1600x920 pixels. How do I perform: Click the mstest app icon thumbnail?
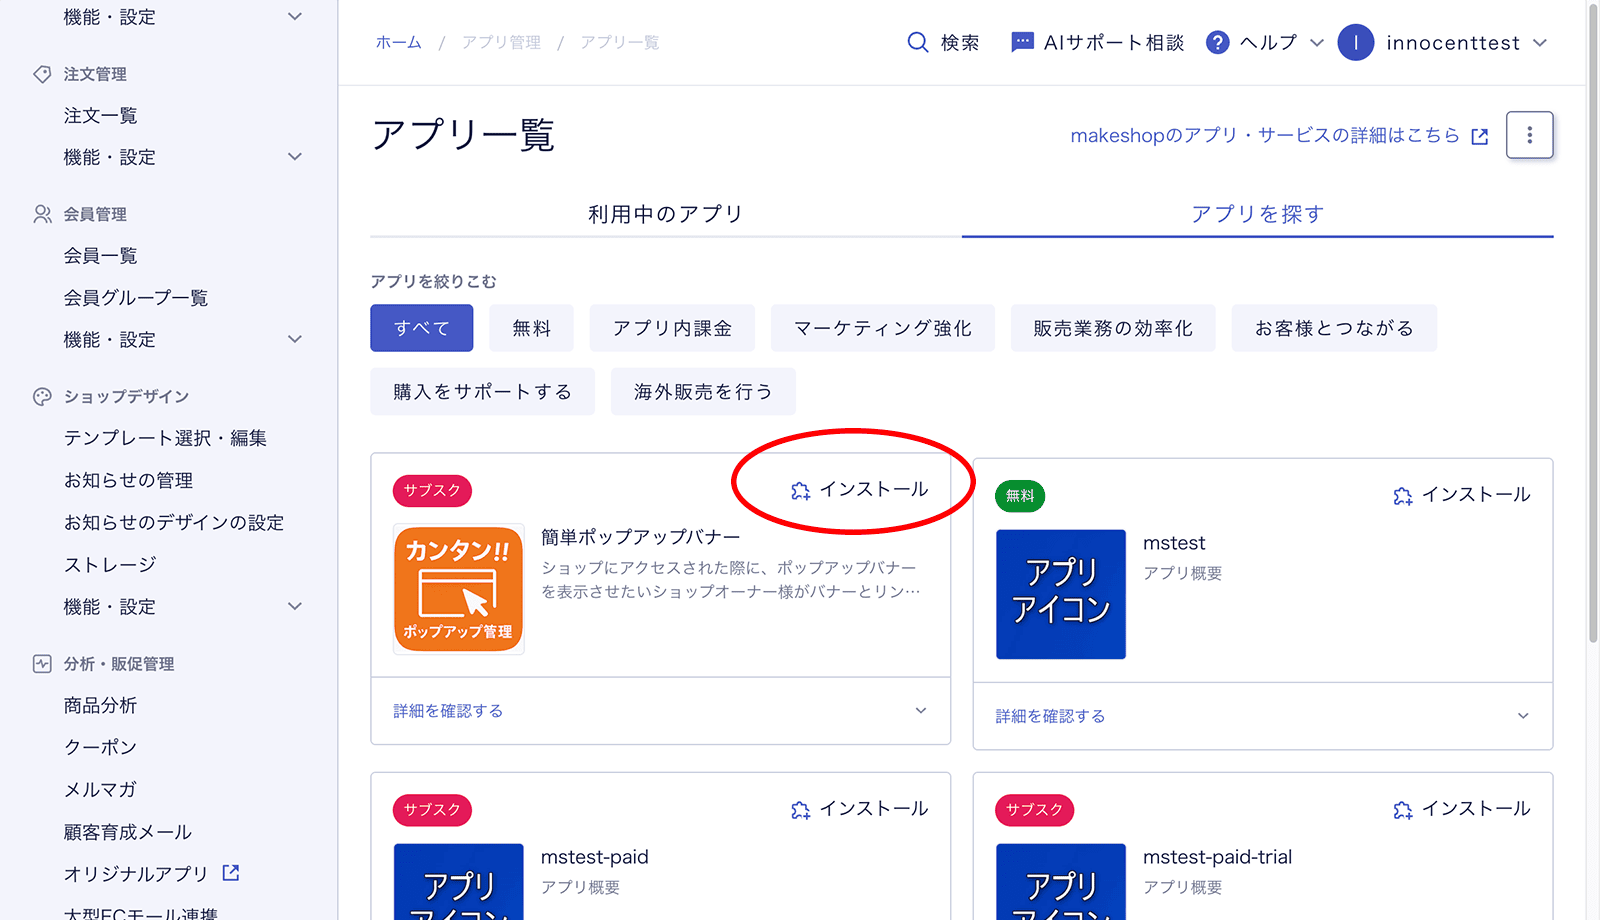pyautogui.click(x=1060, y=594)
